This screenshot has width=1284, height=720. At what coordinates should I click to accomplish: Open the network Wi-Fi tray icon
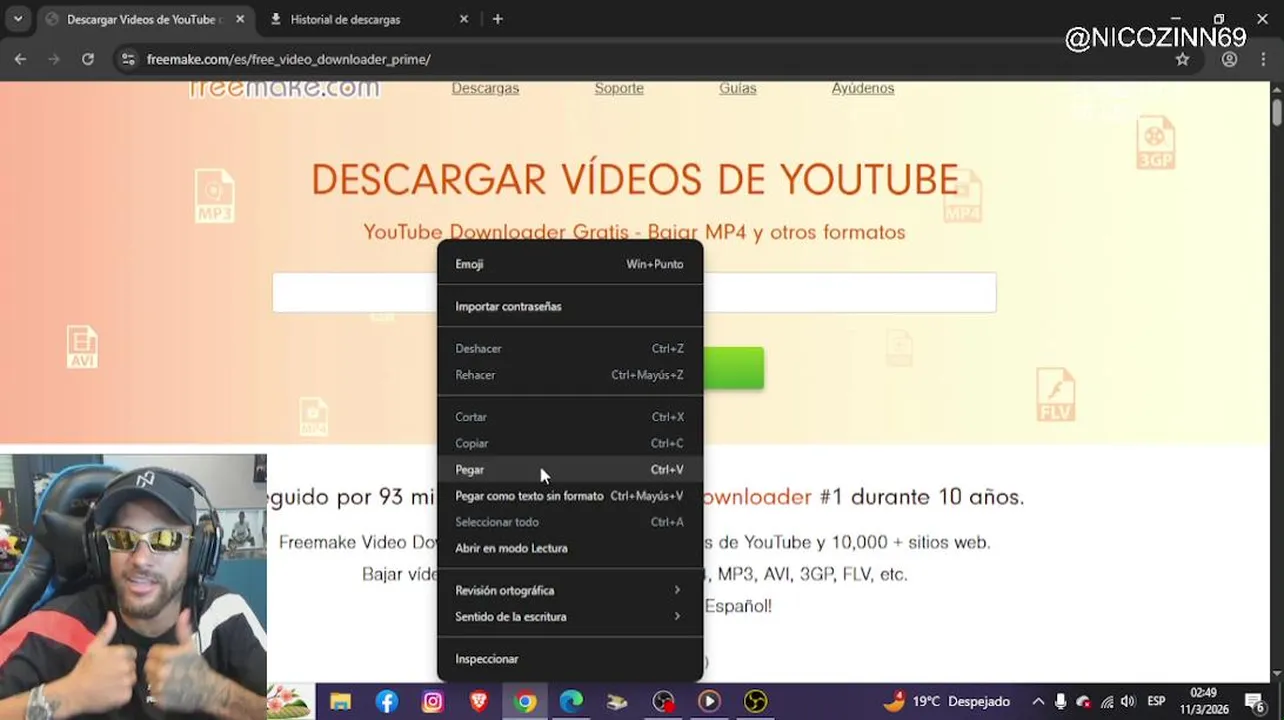pyautogui.click(x=1107, y=702)
